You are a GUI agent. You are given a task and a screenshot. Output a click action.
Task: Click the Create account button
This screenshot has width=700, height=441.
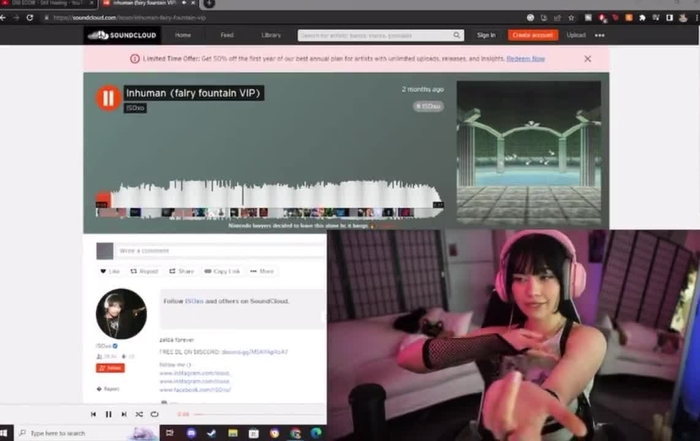click(x=533, y=35)
